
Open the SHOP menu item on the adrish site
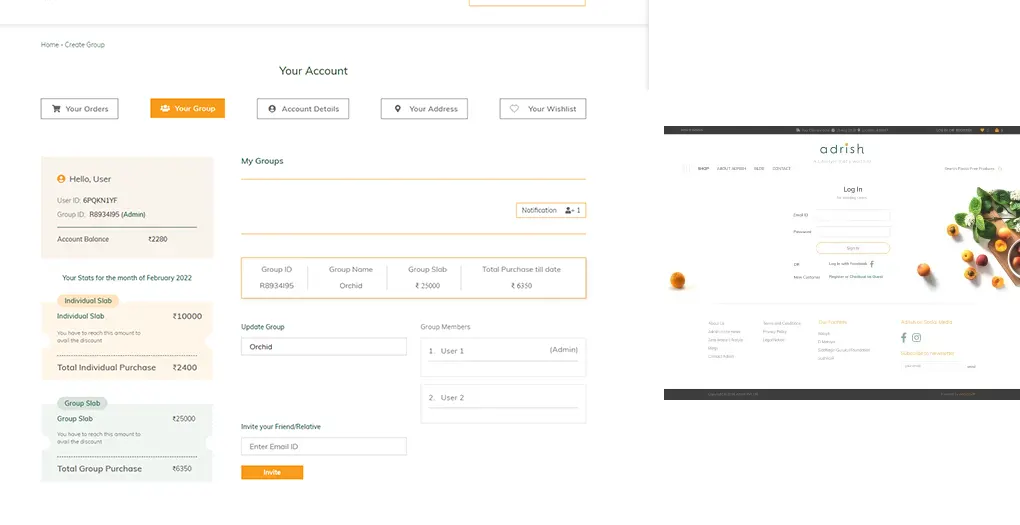click(x=703, y=169)
